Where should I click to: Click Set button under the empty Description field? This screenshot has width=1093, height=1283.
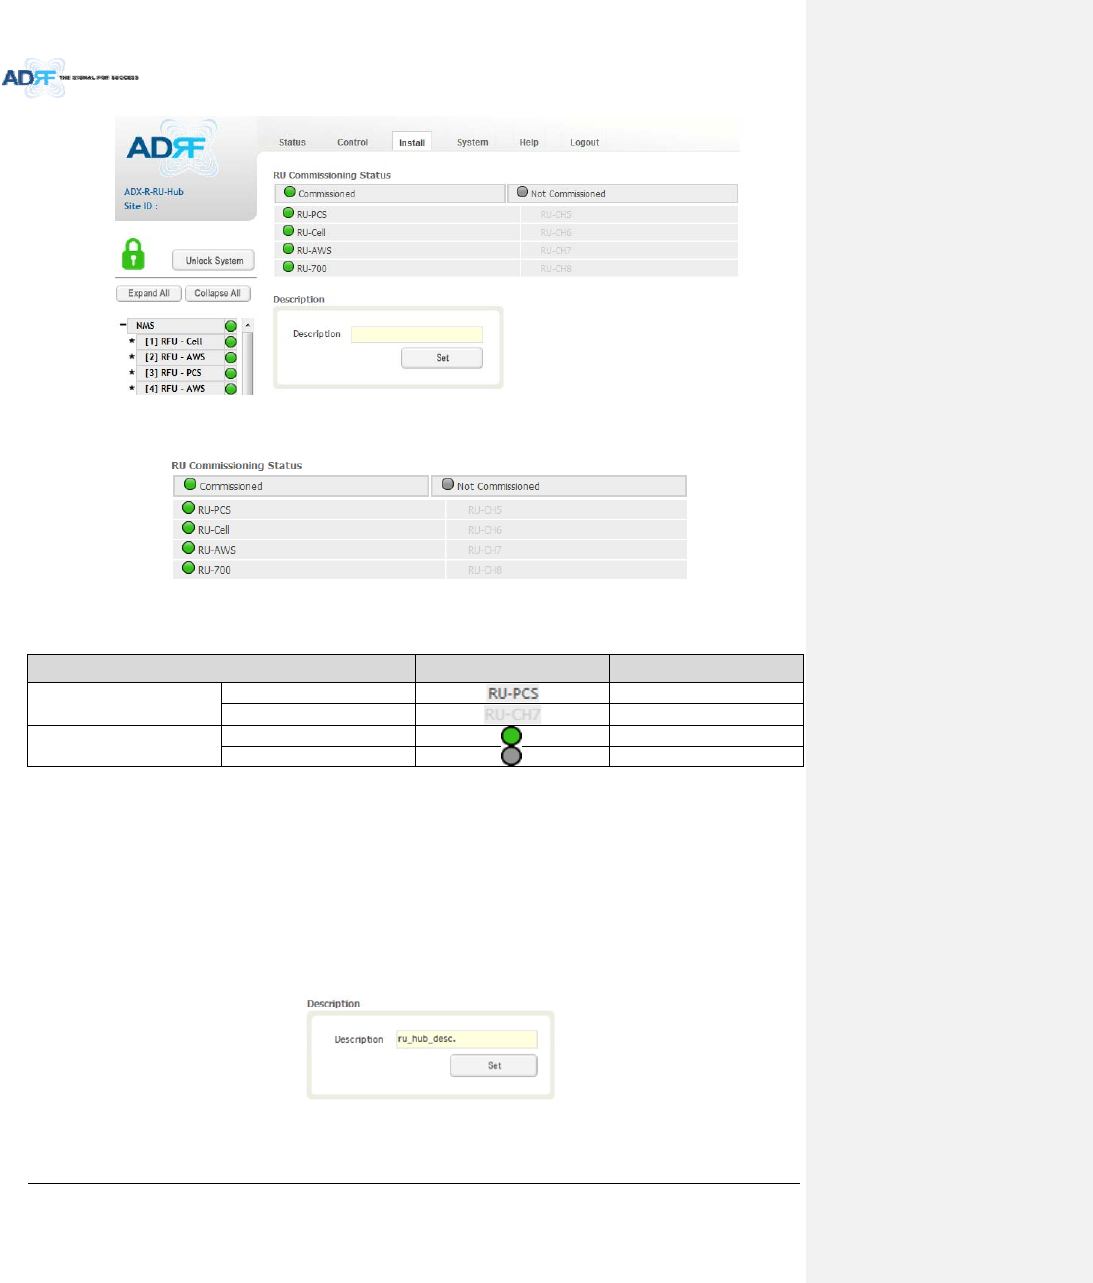[x=442, y=357]
